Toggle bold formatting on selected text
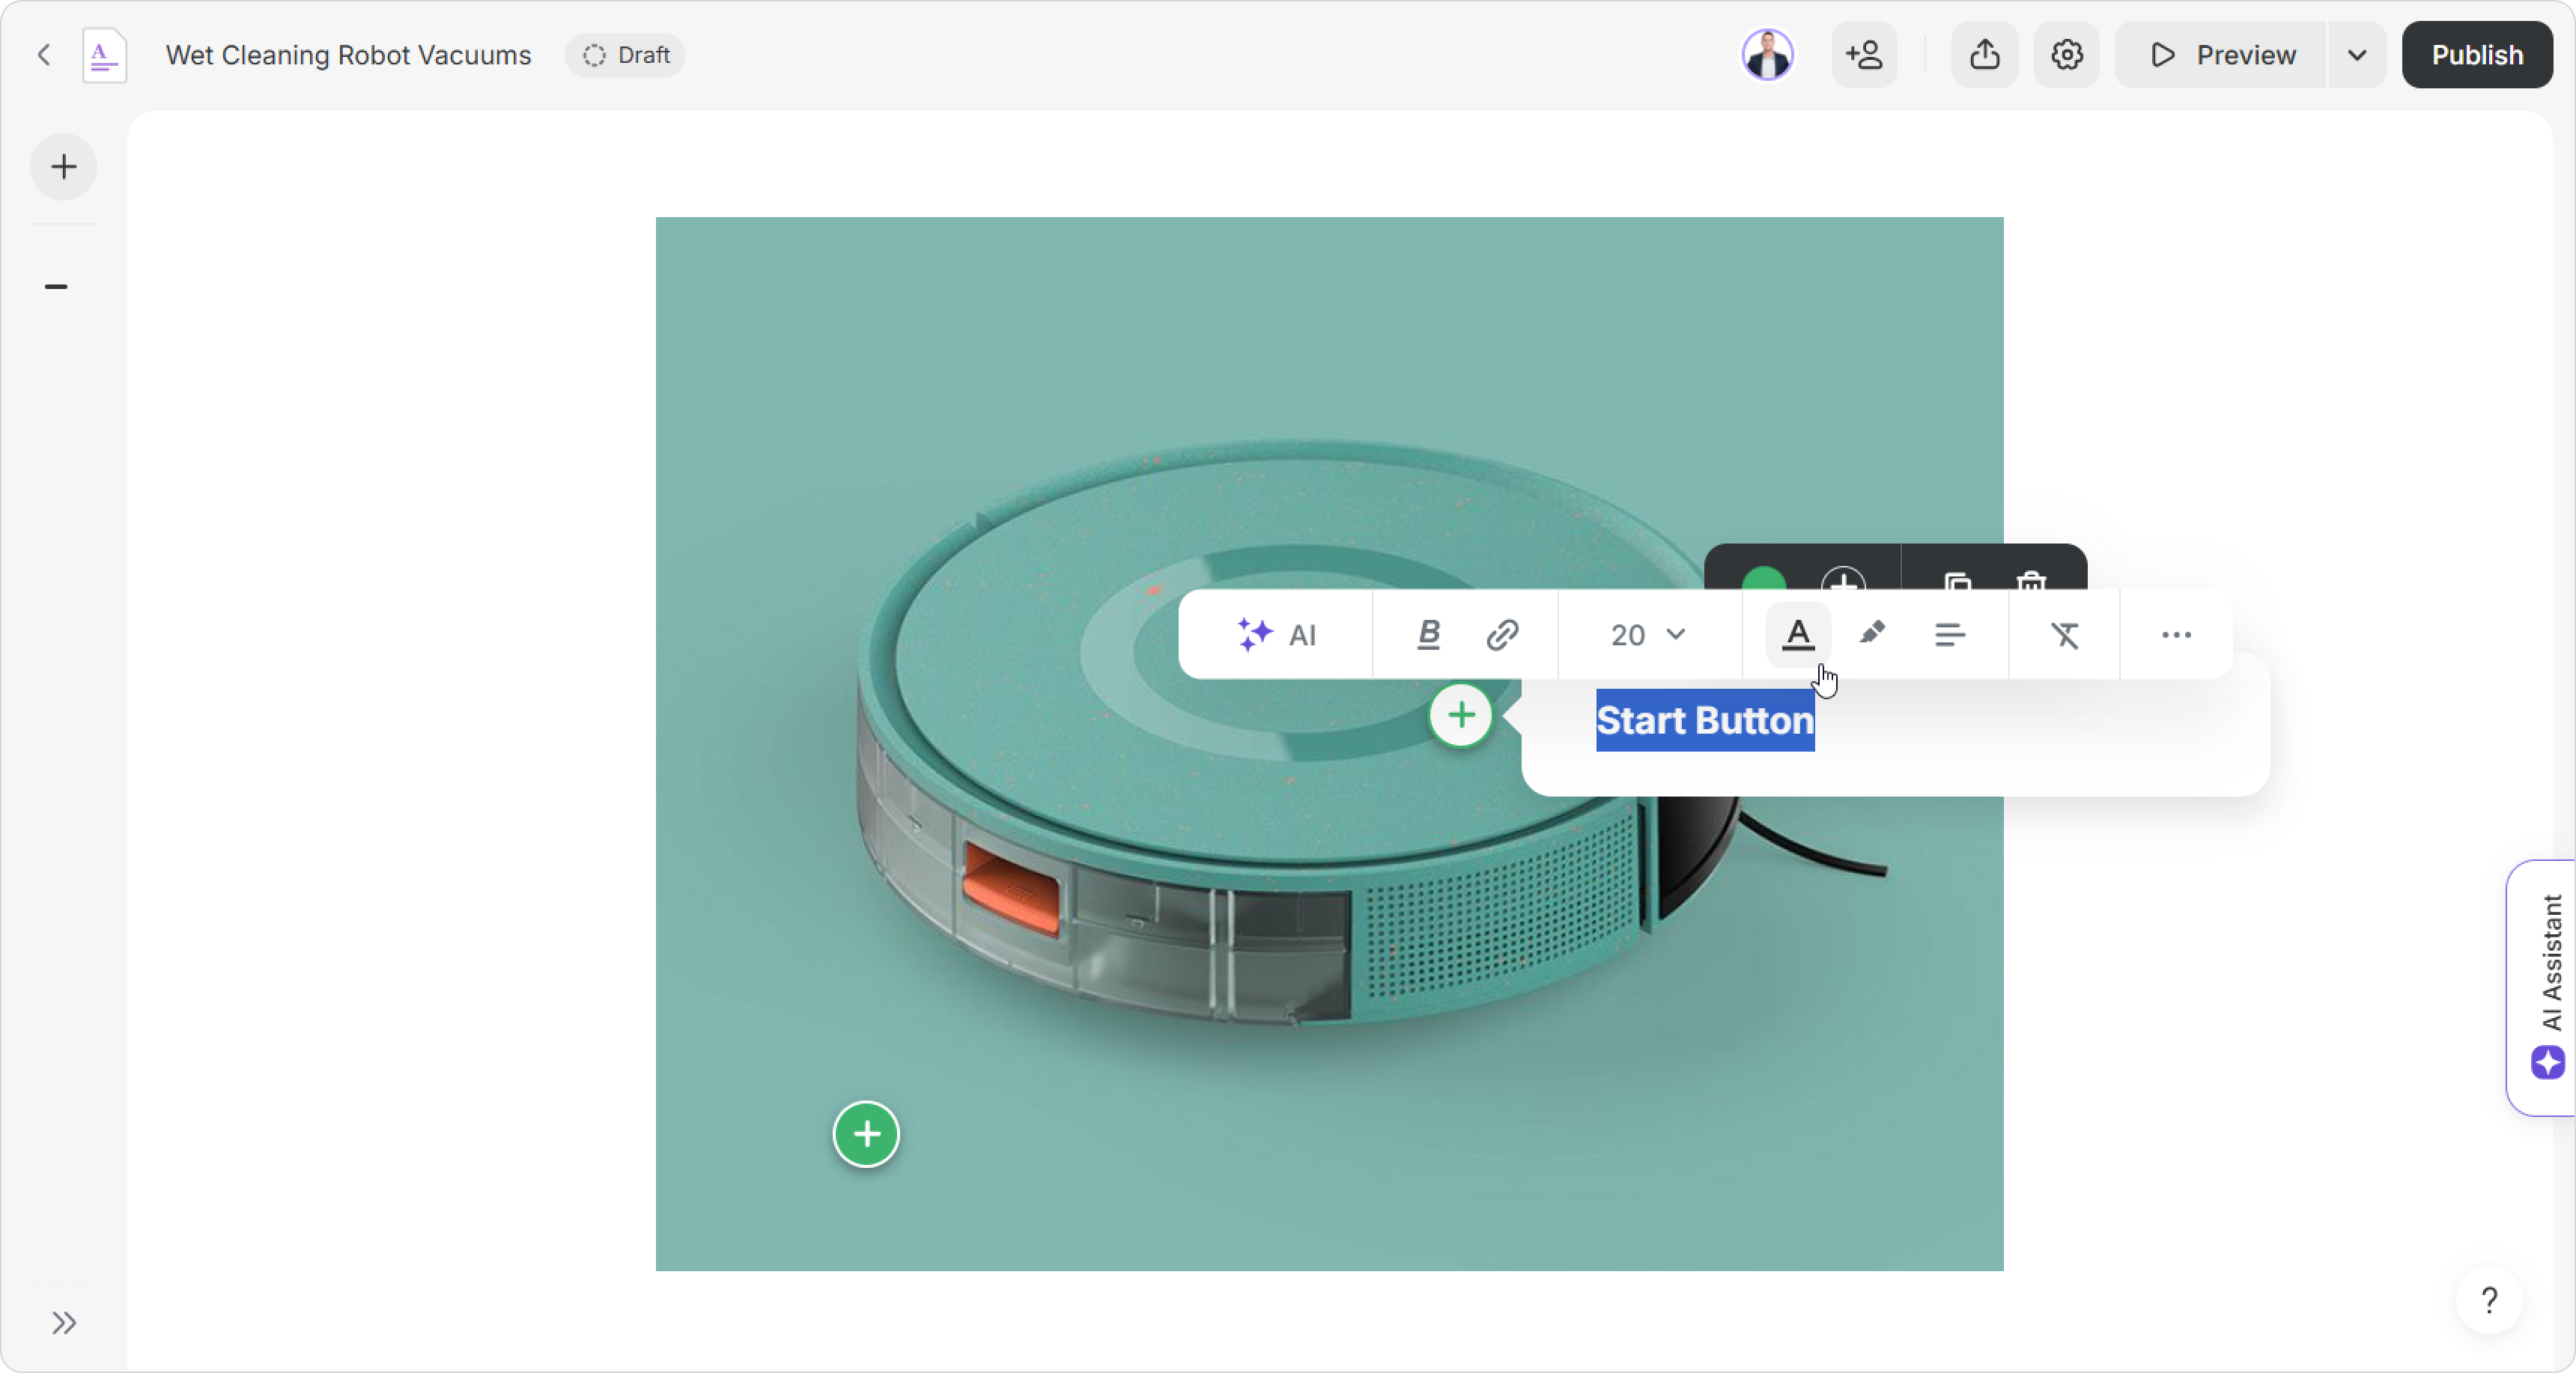The height and width of the screenshot is (1373, 2576). (1429, 635)
